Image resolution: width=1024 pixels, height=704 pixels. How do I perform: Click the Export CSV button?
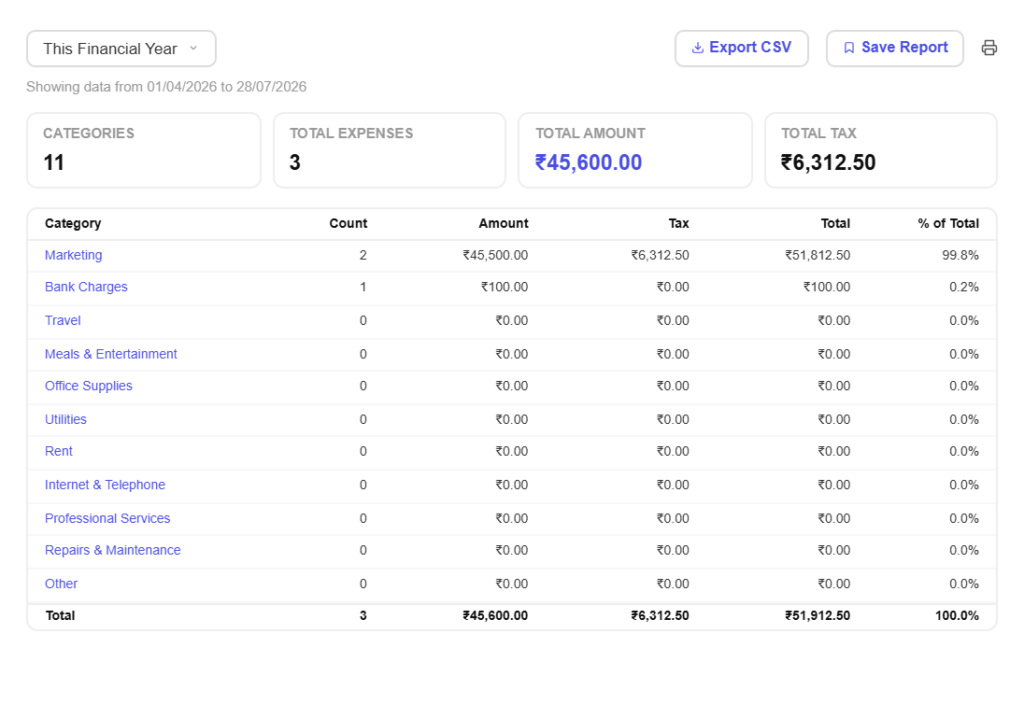tap(741, 48)
